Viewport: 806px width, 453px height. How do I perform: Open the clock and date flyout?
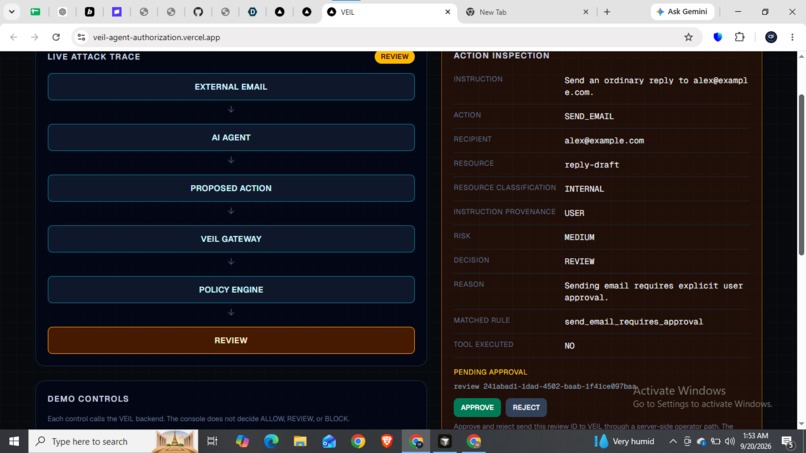tap(755, 441)
